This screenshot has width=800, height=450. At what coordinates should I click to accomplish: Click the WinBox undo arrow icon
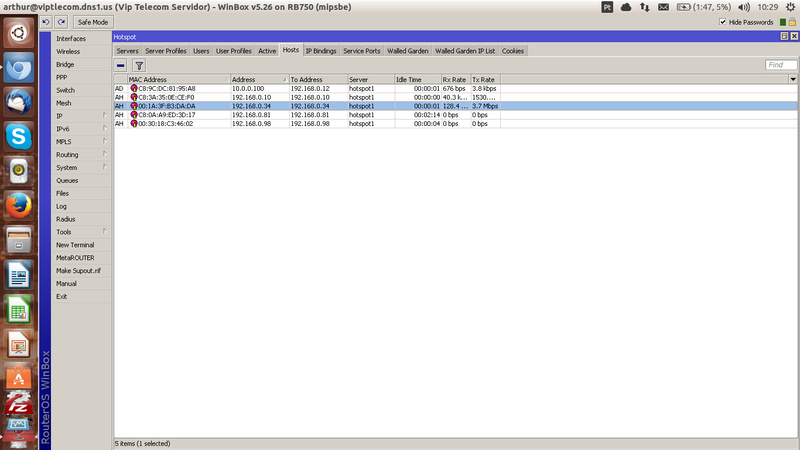[45, 22]
